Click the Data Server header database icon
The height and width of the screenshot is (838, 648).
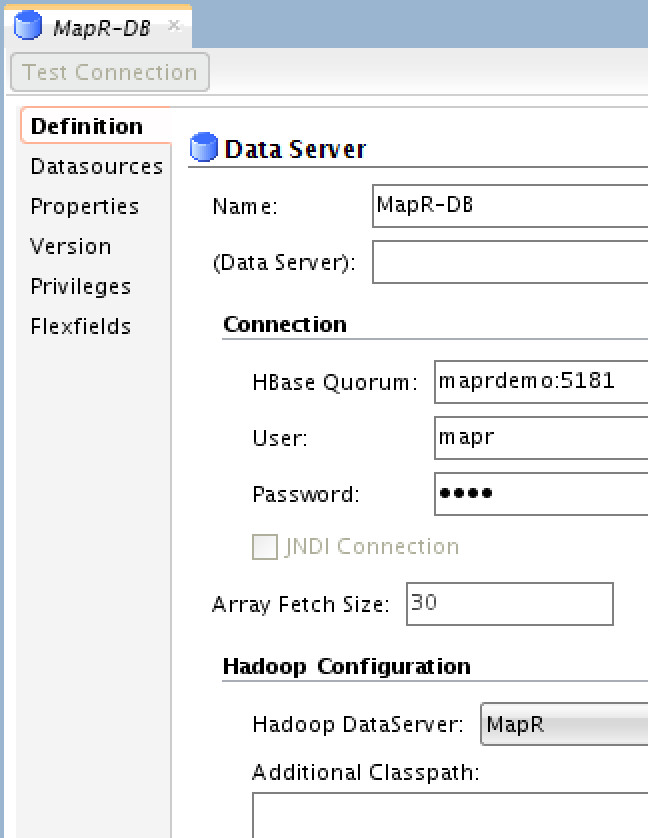[x=204, y=147]
